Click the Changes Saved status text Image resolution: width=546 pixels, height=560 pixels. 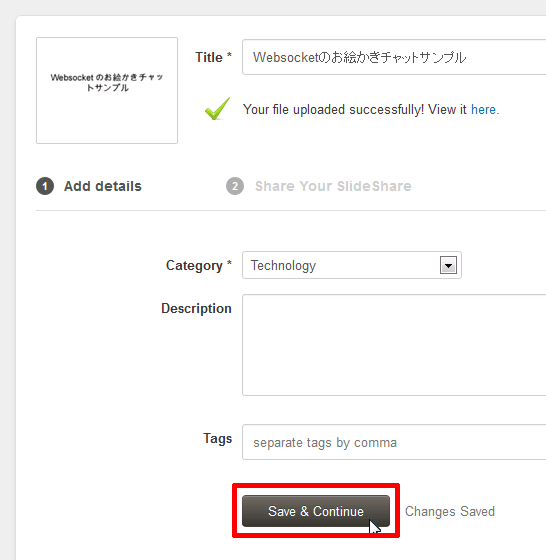450,511
